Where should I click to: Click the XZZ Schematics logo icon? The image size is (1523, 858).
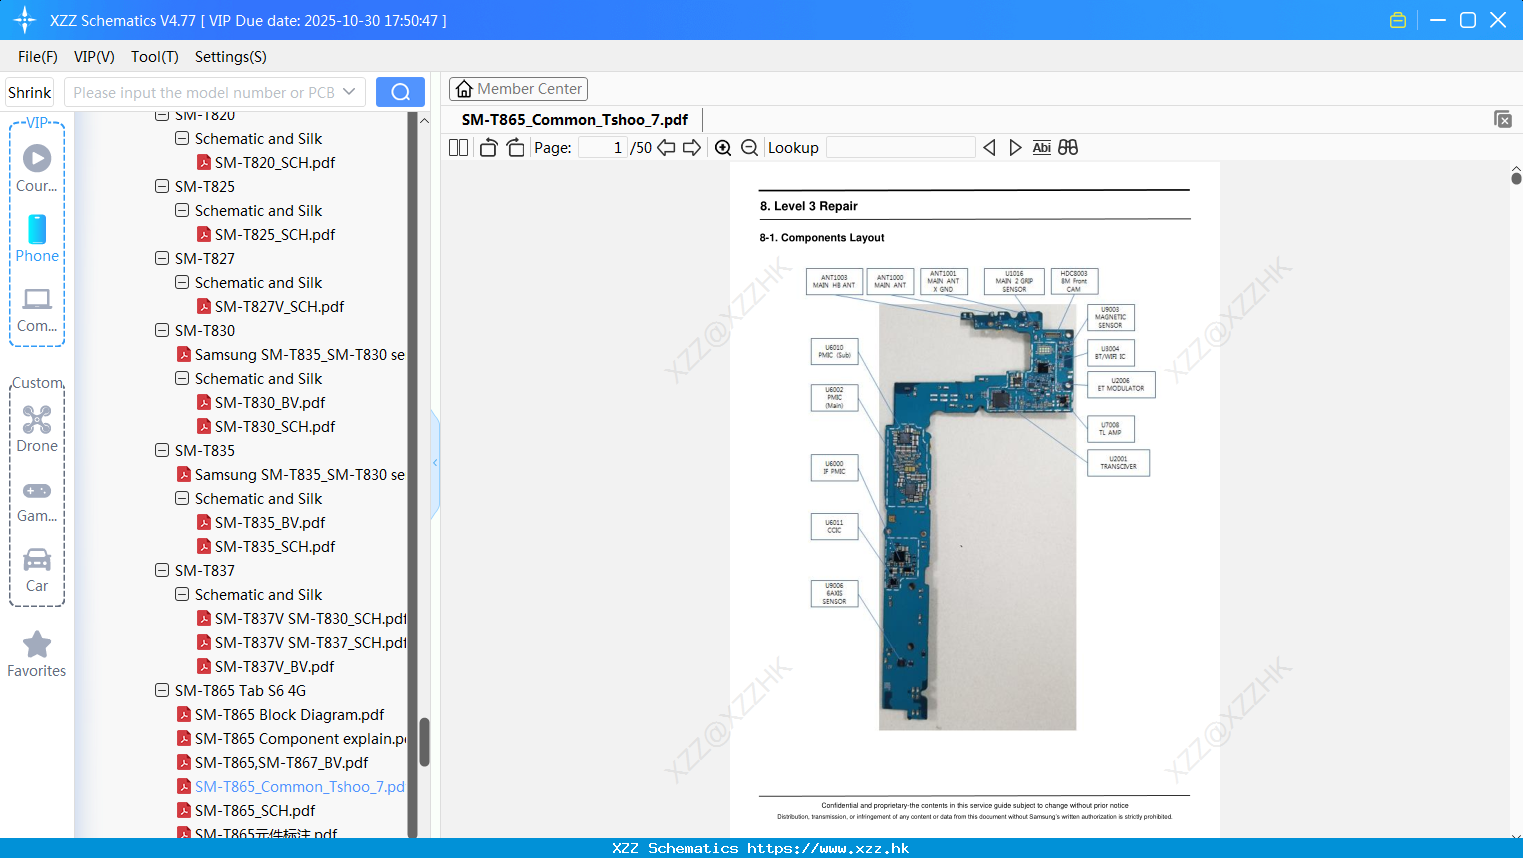[25, 20]
